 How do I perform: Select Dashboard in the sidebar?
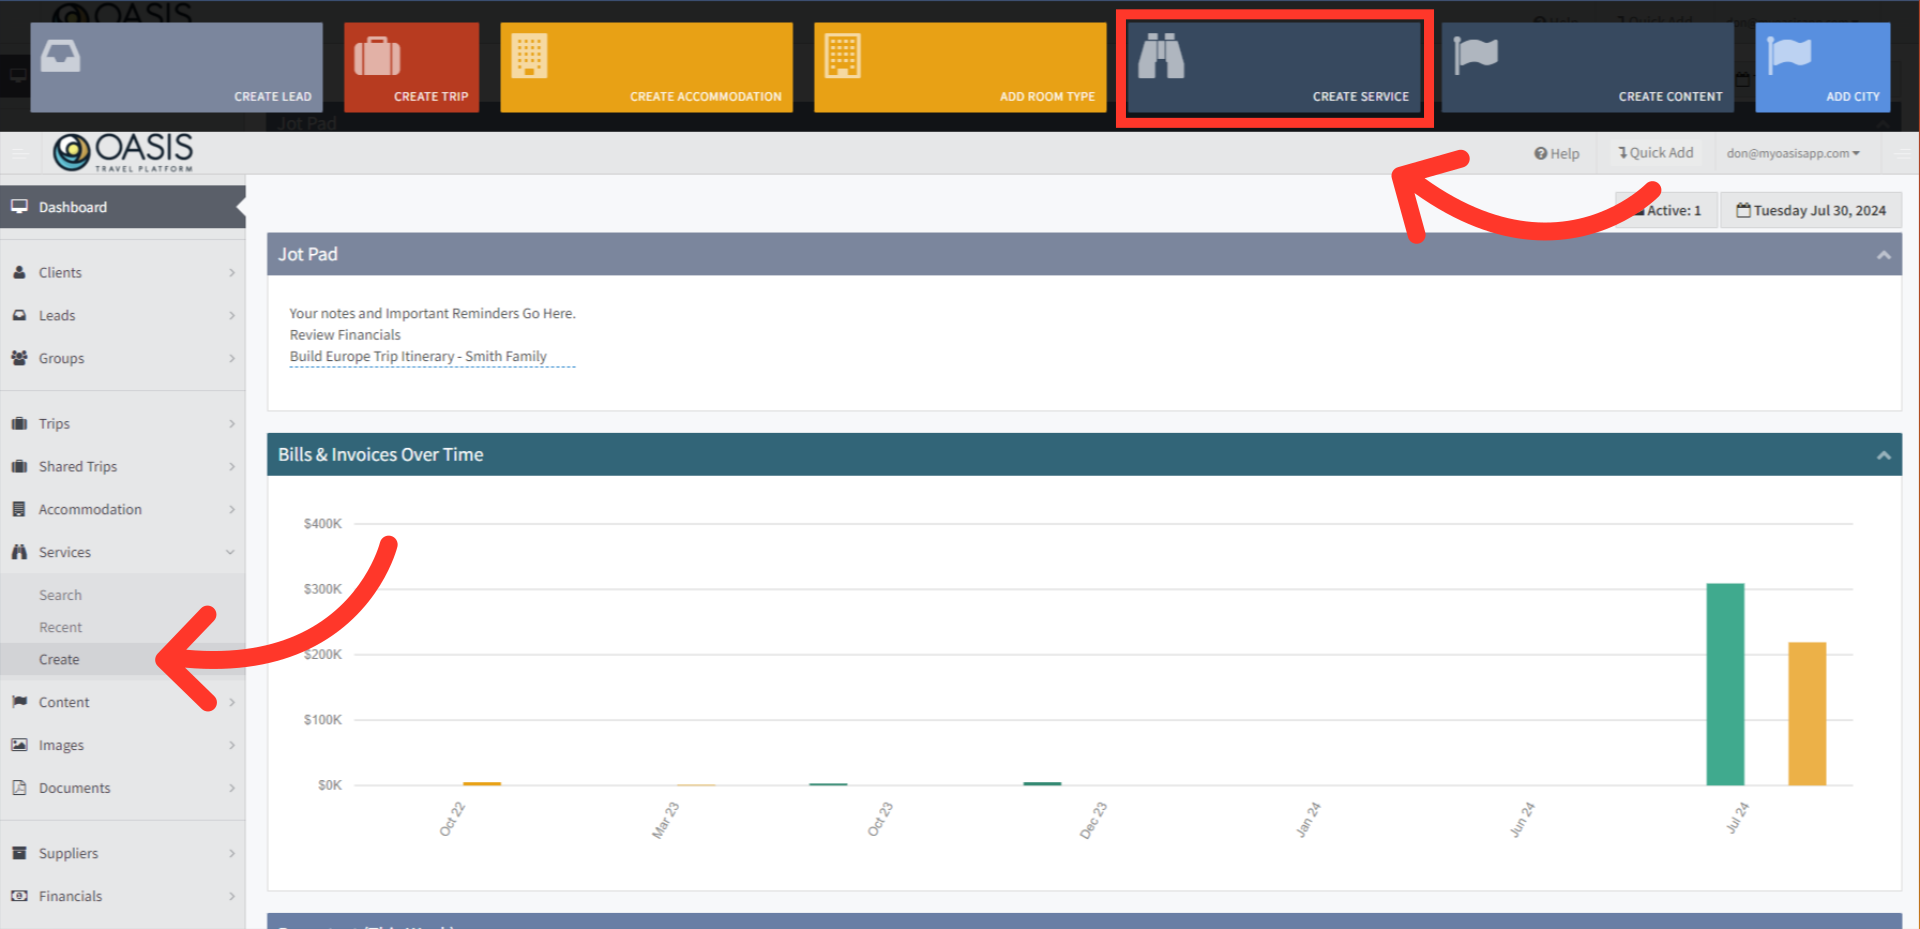[x=122, y=207]
